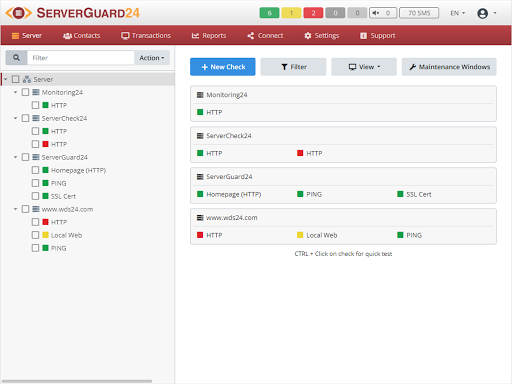The image size is (512, 384).
Task: Toggle the root Server checkbox in sidebar
Action: click(15, 79)
